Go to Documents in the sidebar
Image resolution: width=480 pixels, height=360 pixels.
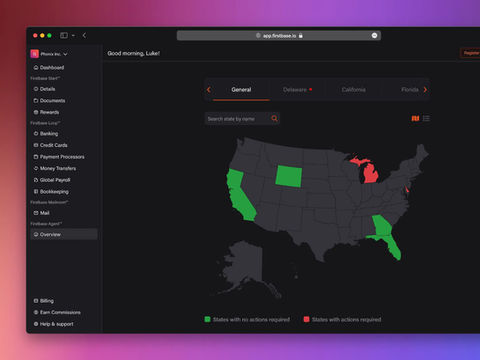pos(49,101)
